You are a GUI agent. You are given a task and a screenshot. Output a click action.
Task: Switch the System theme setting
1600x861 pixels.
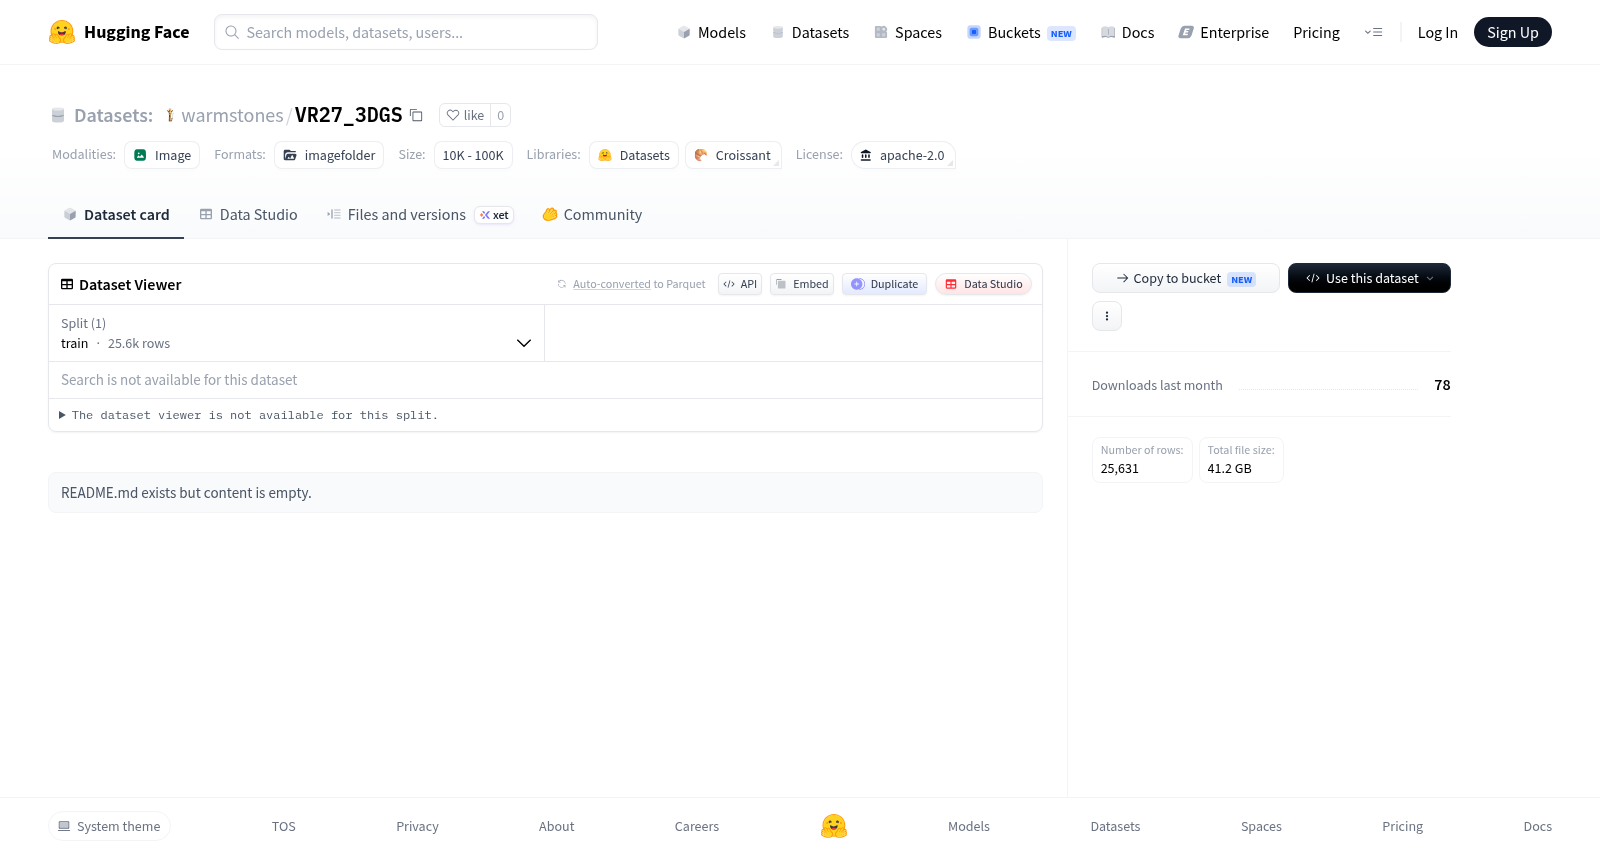(109, 826)
